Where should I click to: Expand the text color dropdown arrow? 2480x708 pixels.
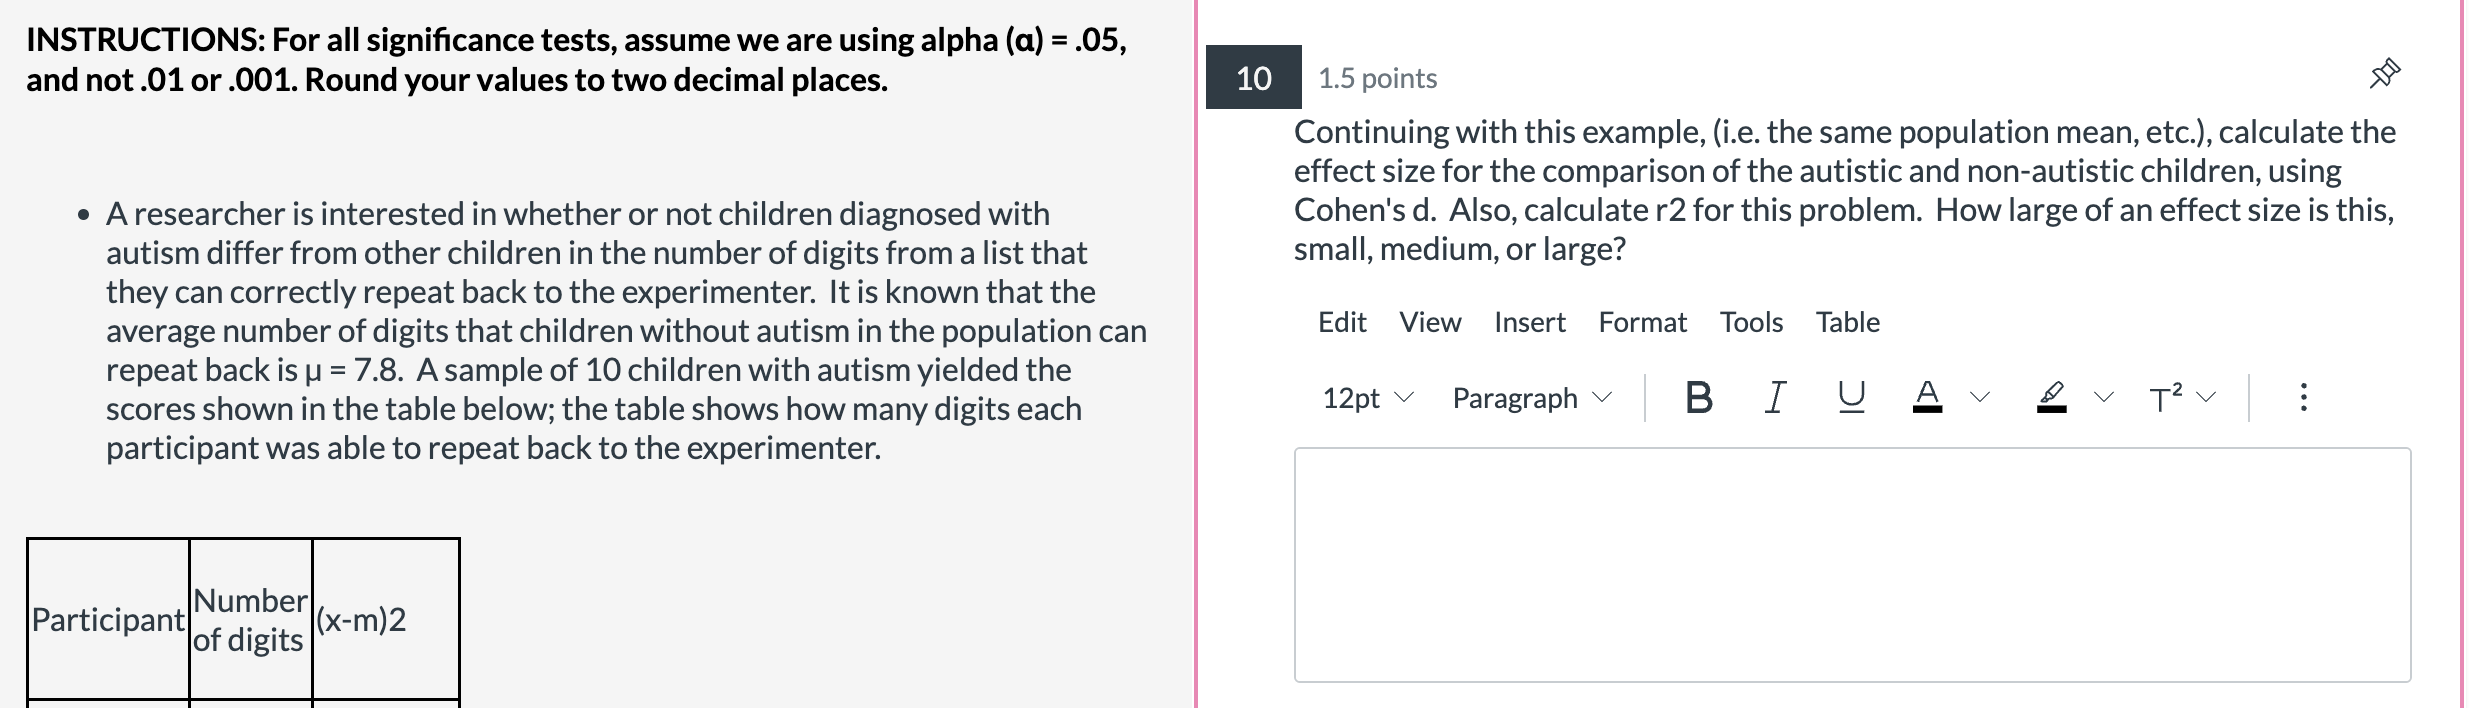pyautogui.click(x=1980, y=398)
